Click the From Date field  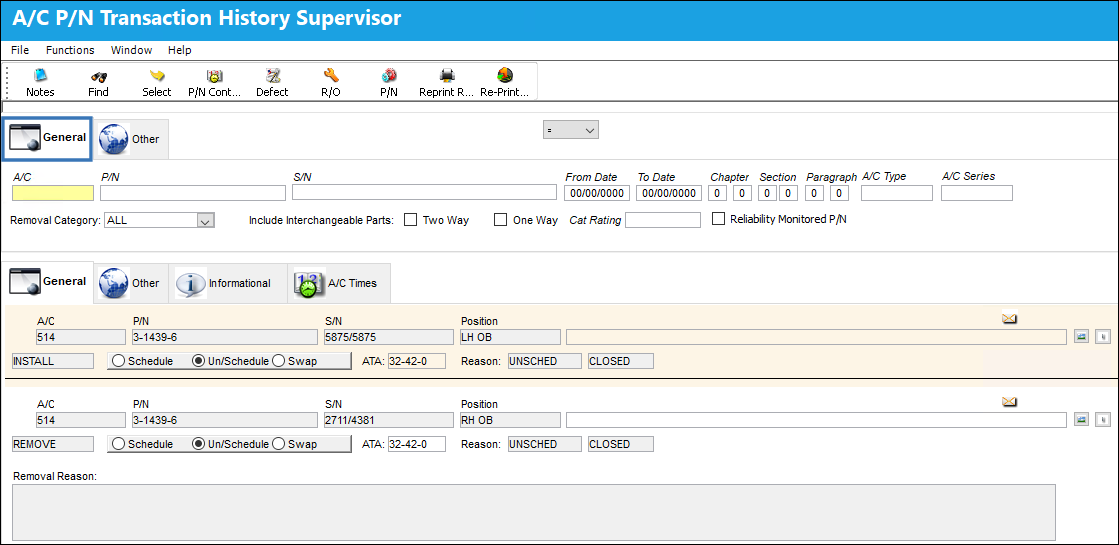click(x=597, y=193)
